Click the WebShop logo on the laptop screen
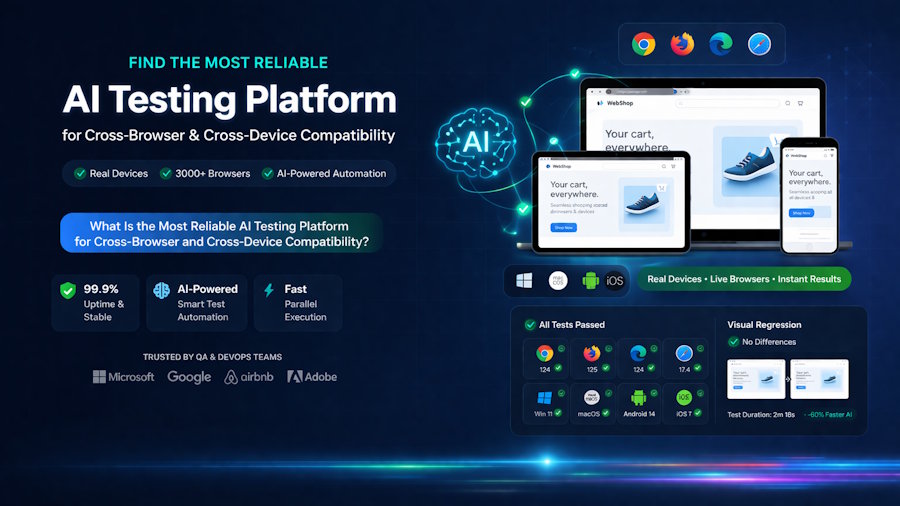The height and width of the screenshot is (506, 900). coord(615,103)
